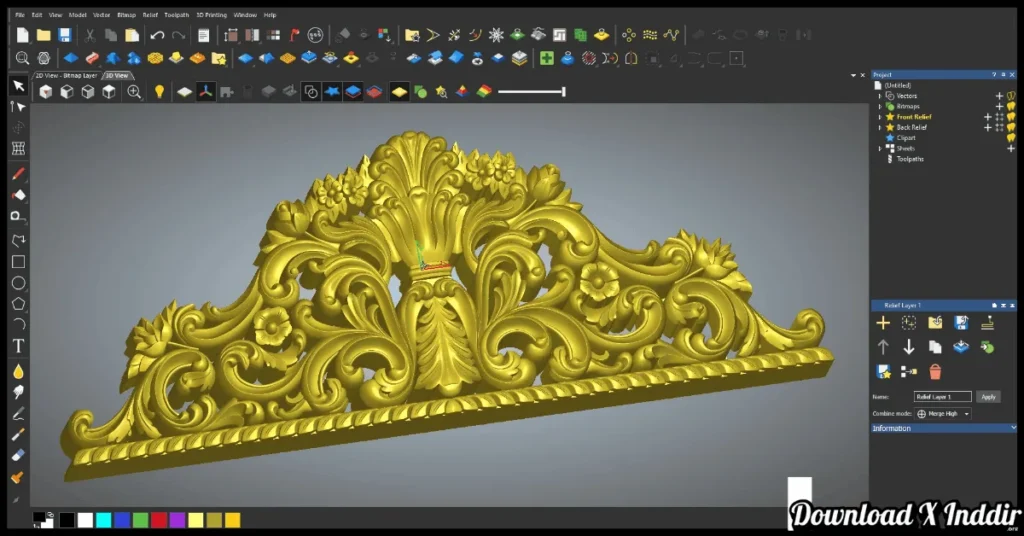1024x536 pixels.
Task: Open the Toolpath menu
Action: [x=176, y=15]
